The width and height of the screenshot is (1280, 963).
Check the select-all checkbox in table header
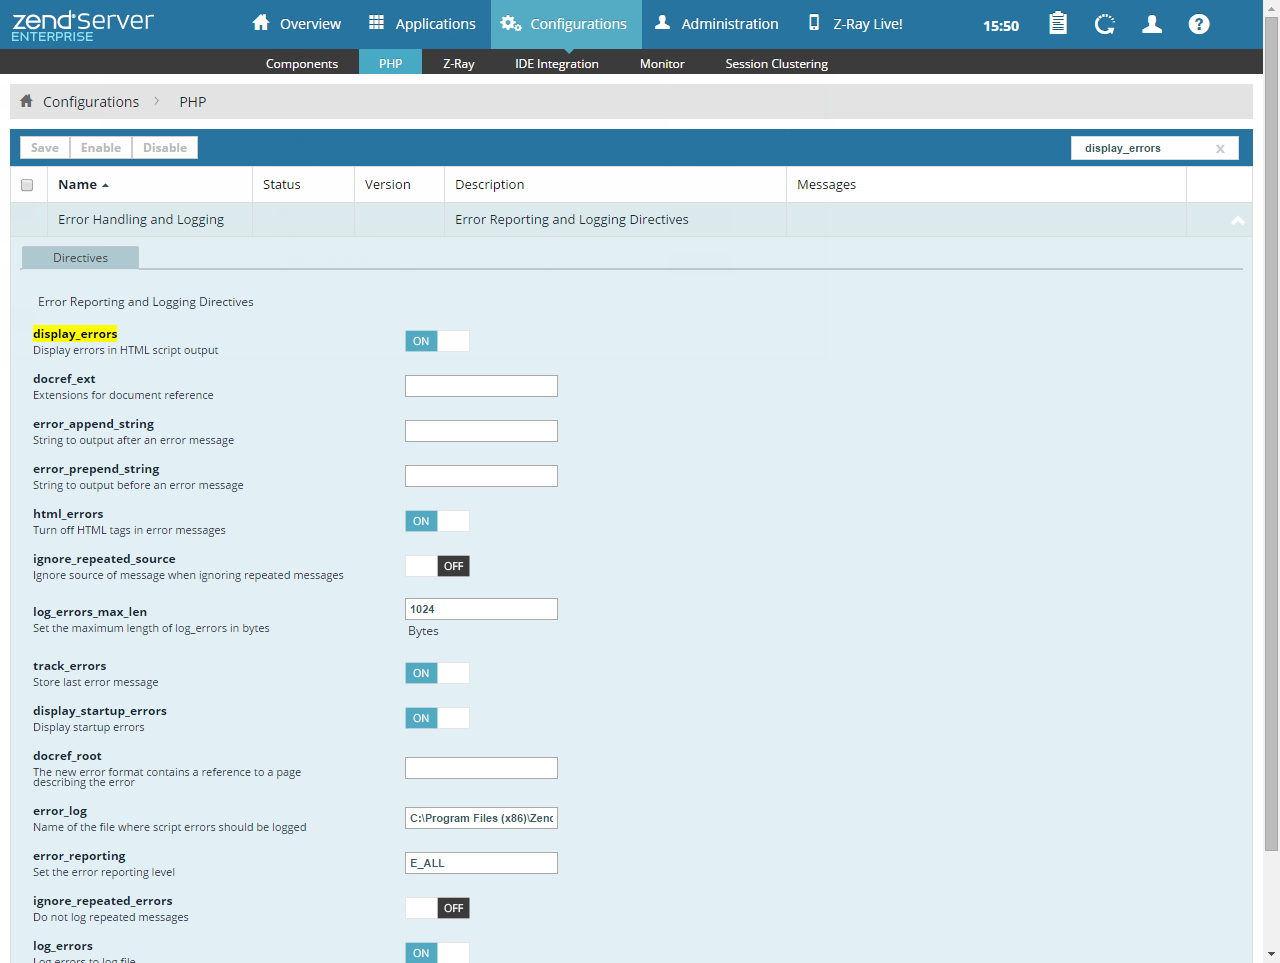[27, 185]
